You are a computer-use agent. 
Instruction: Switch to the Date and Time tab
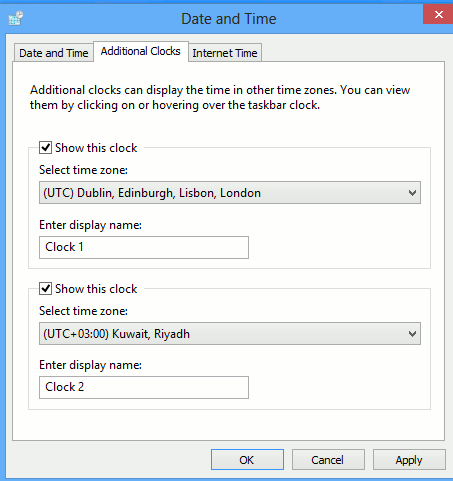tap(54, 53)
